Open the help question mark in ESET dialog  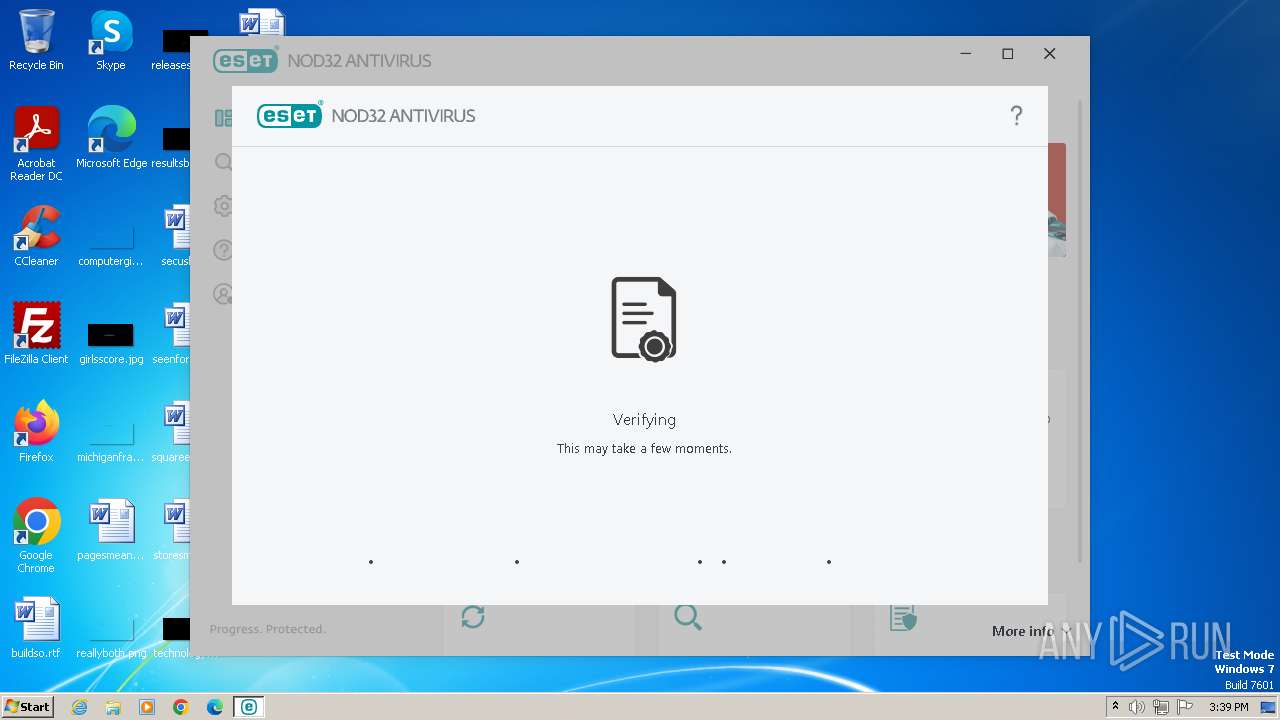click(x=1016, y=116)
